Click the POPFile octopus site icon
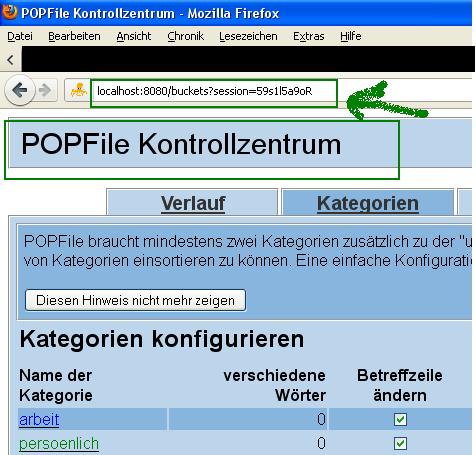Screen dimensions: 476x455 78,90
